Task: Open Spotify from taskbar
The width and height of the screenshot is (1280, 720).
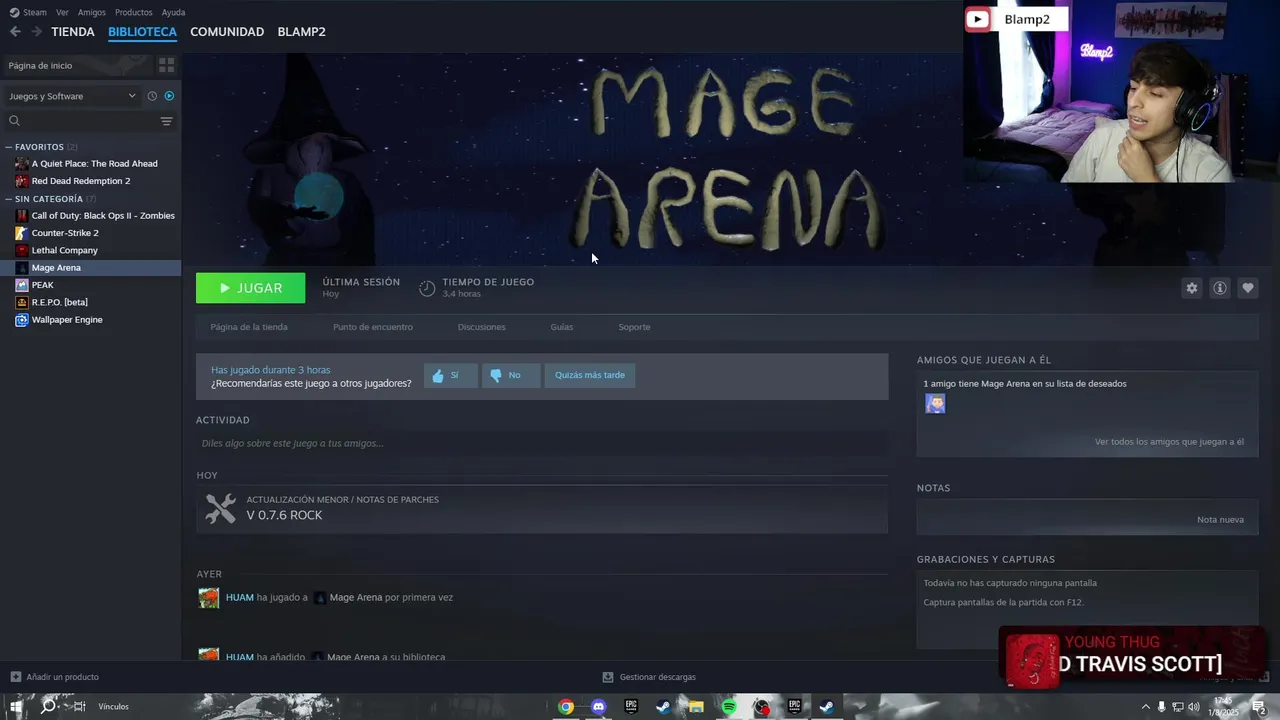Action: (x=729, y=707)
